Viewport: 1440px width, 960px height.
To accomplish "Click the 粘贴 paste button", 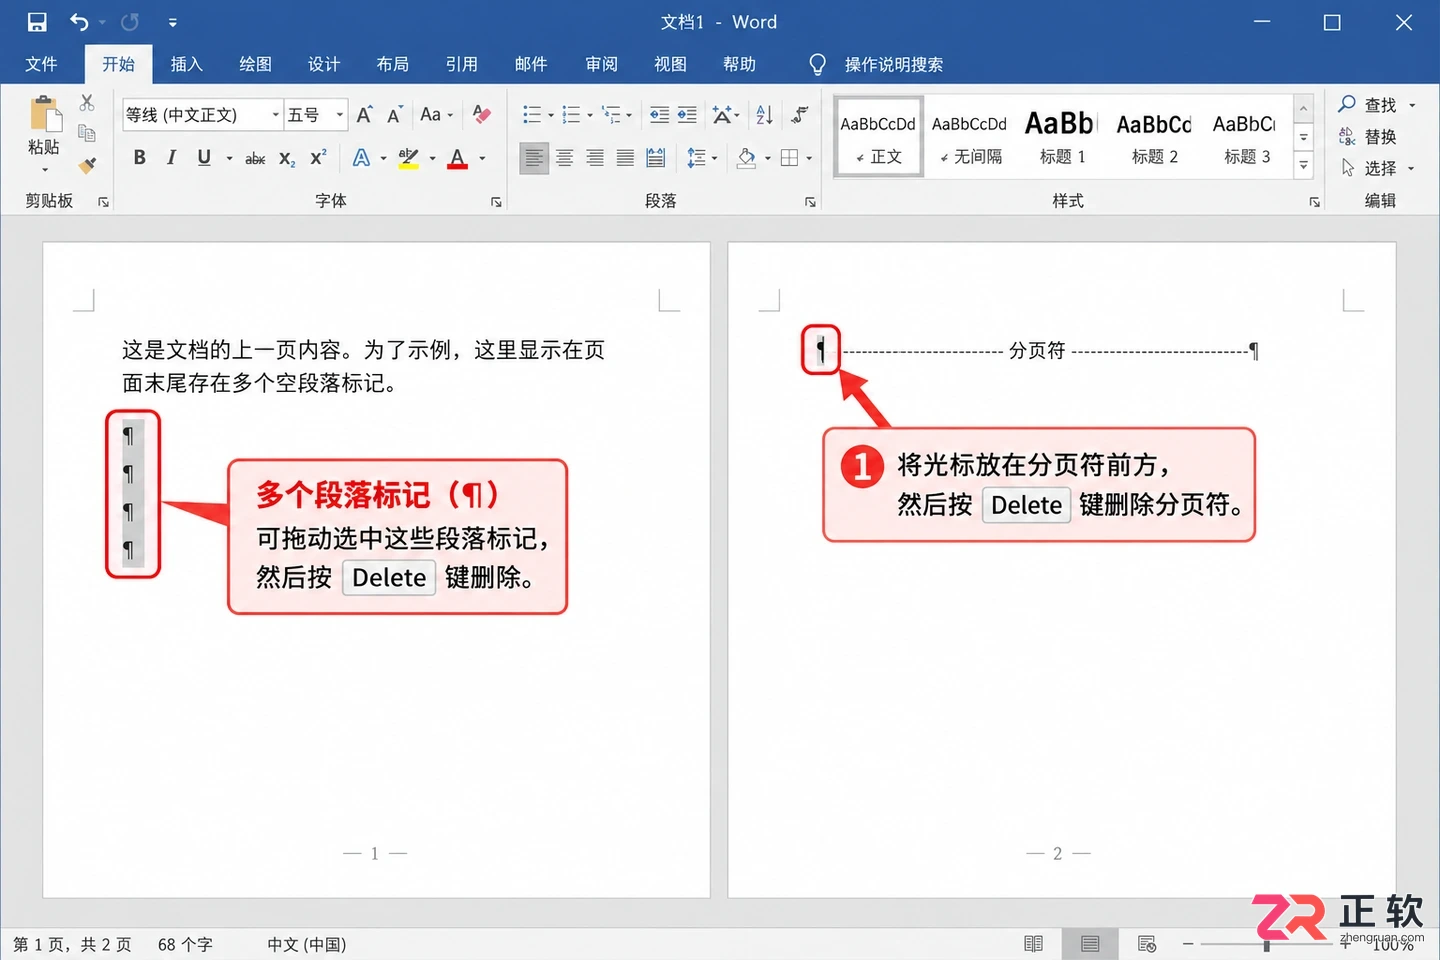I will (44, 133).
